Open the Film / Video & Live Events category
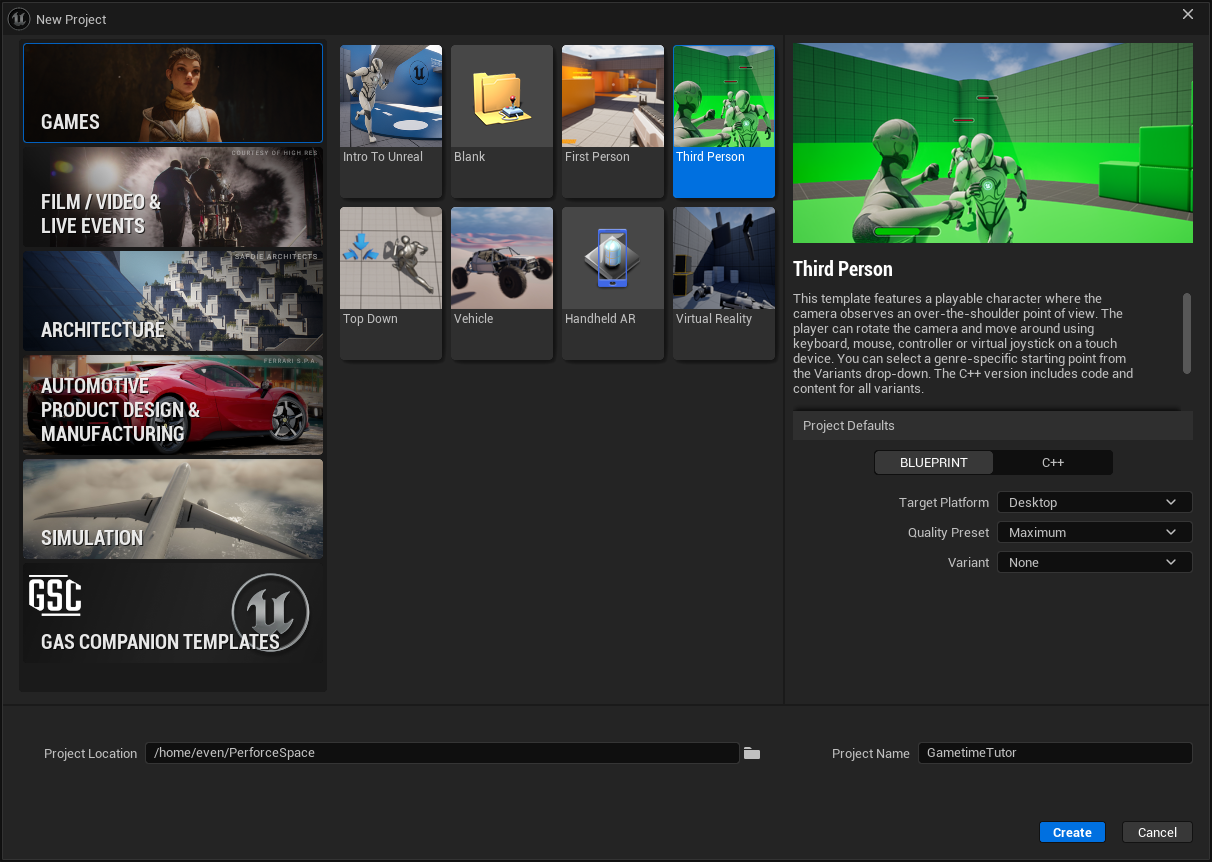The width and height of the screenshot is (1212, 862). click(x=173, y=197)
